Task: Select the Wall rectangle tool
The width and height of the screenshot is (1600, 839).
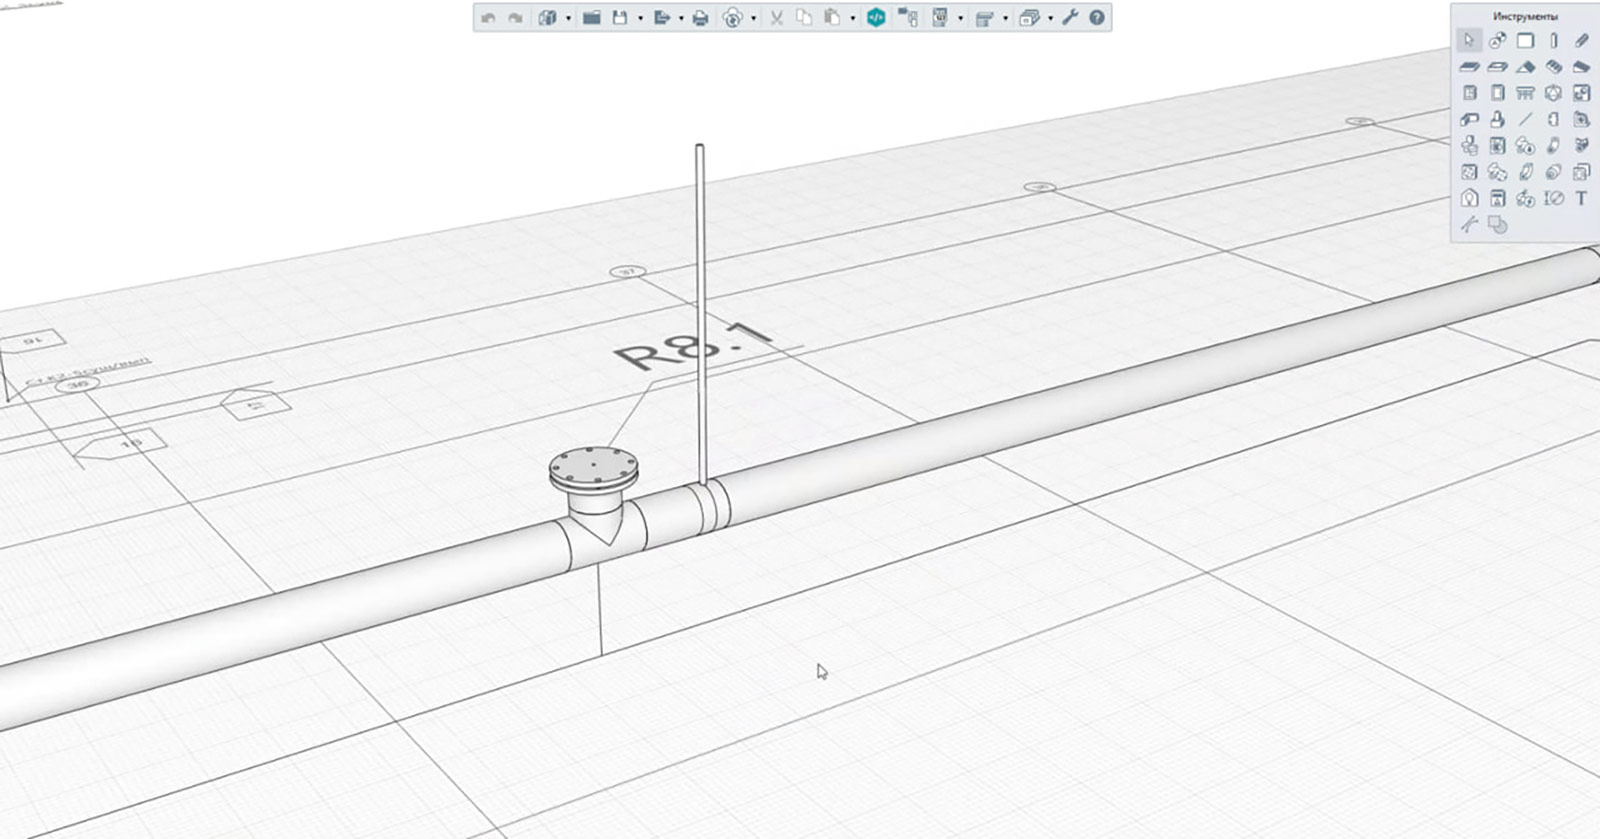Action: (x=1525, y=41)
